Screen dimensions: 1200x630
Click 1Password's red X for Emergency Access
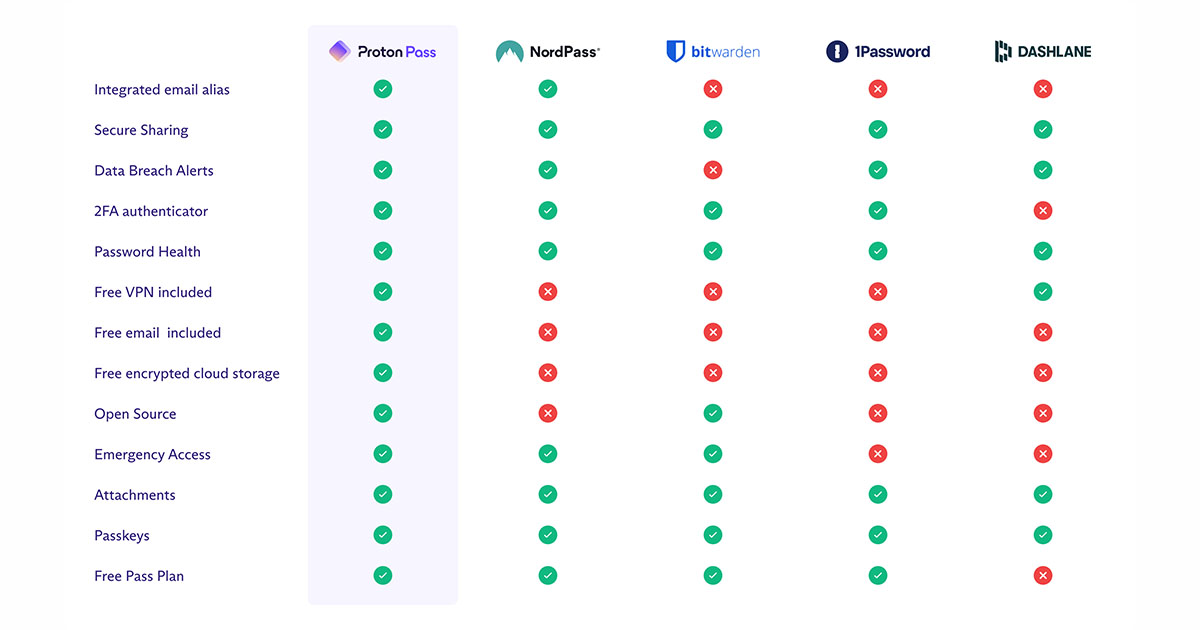click(x=877, y=454)
